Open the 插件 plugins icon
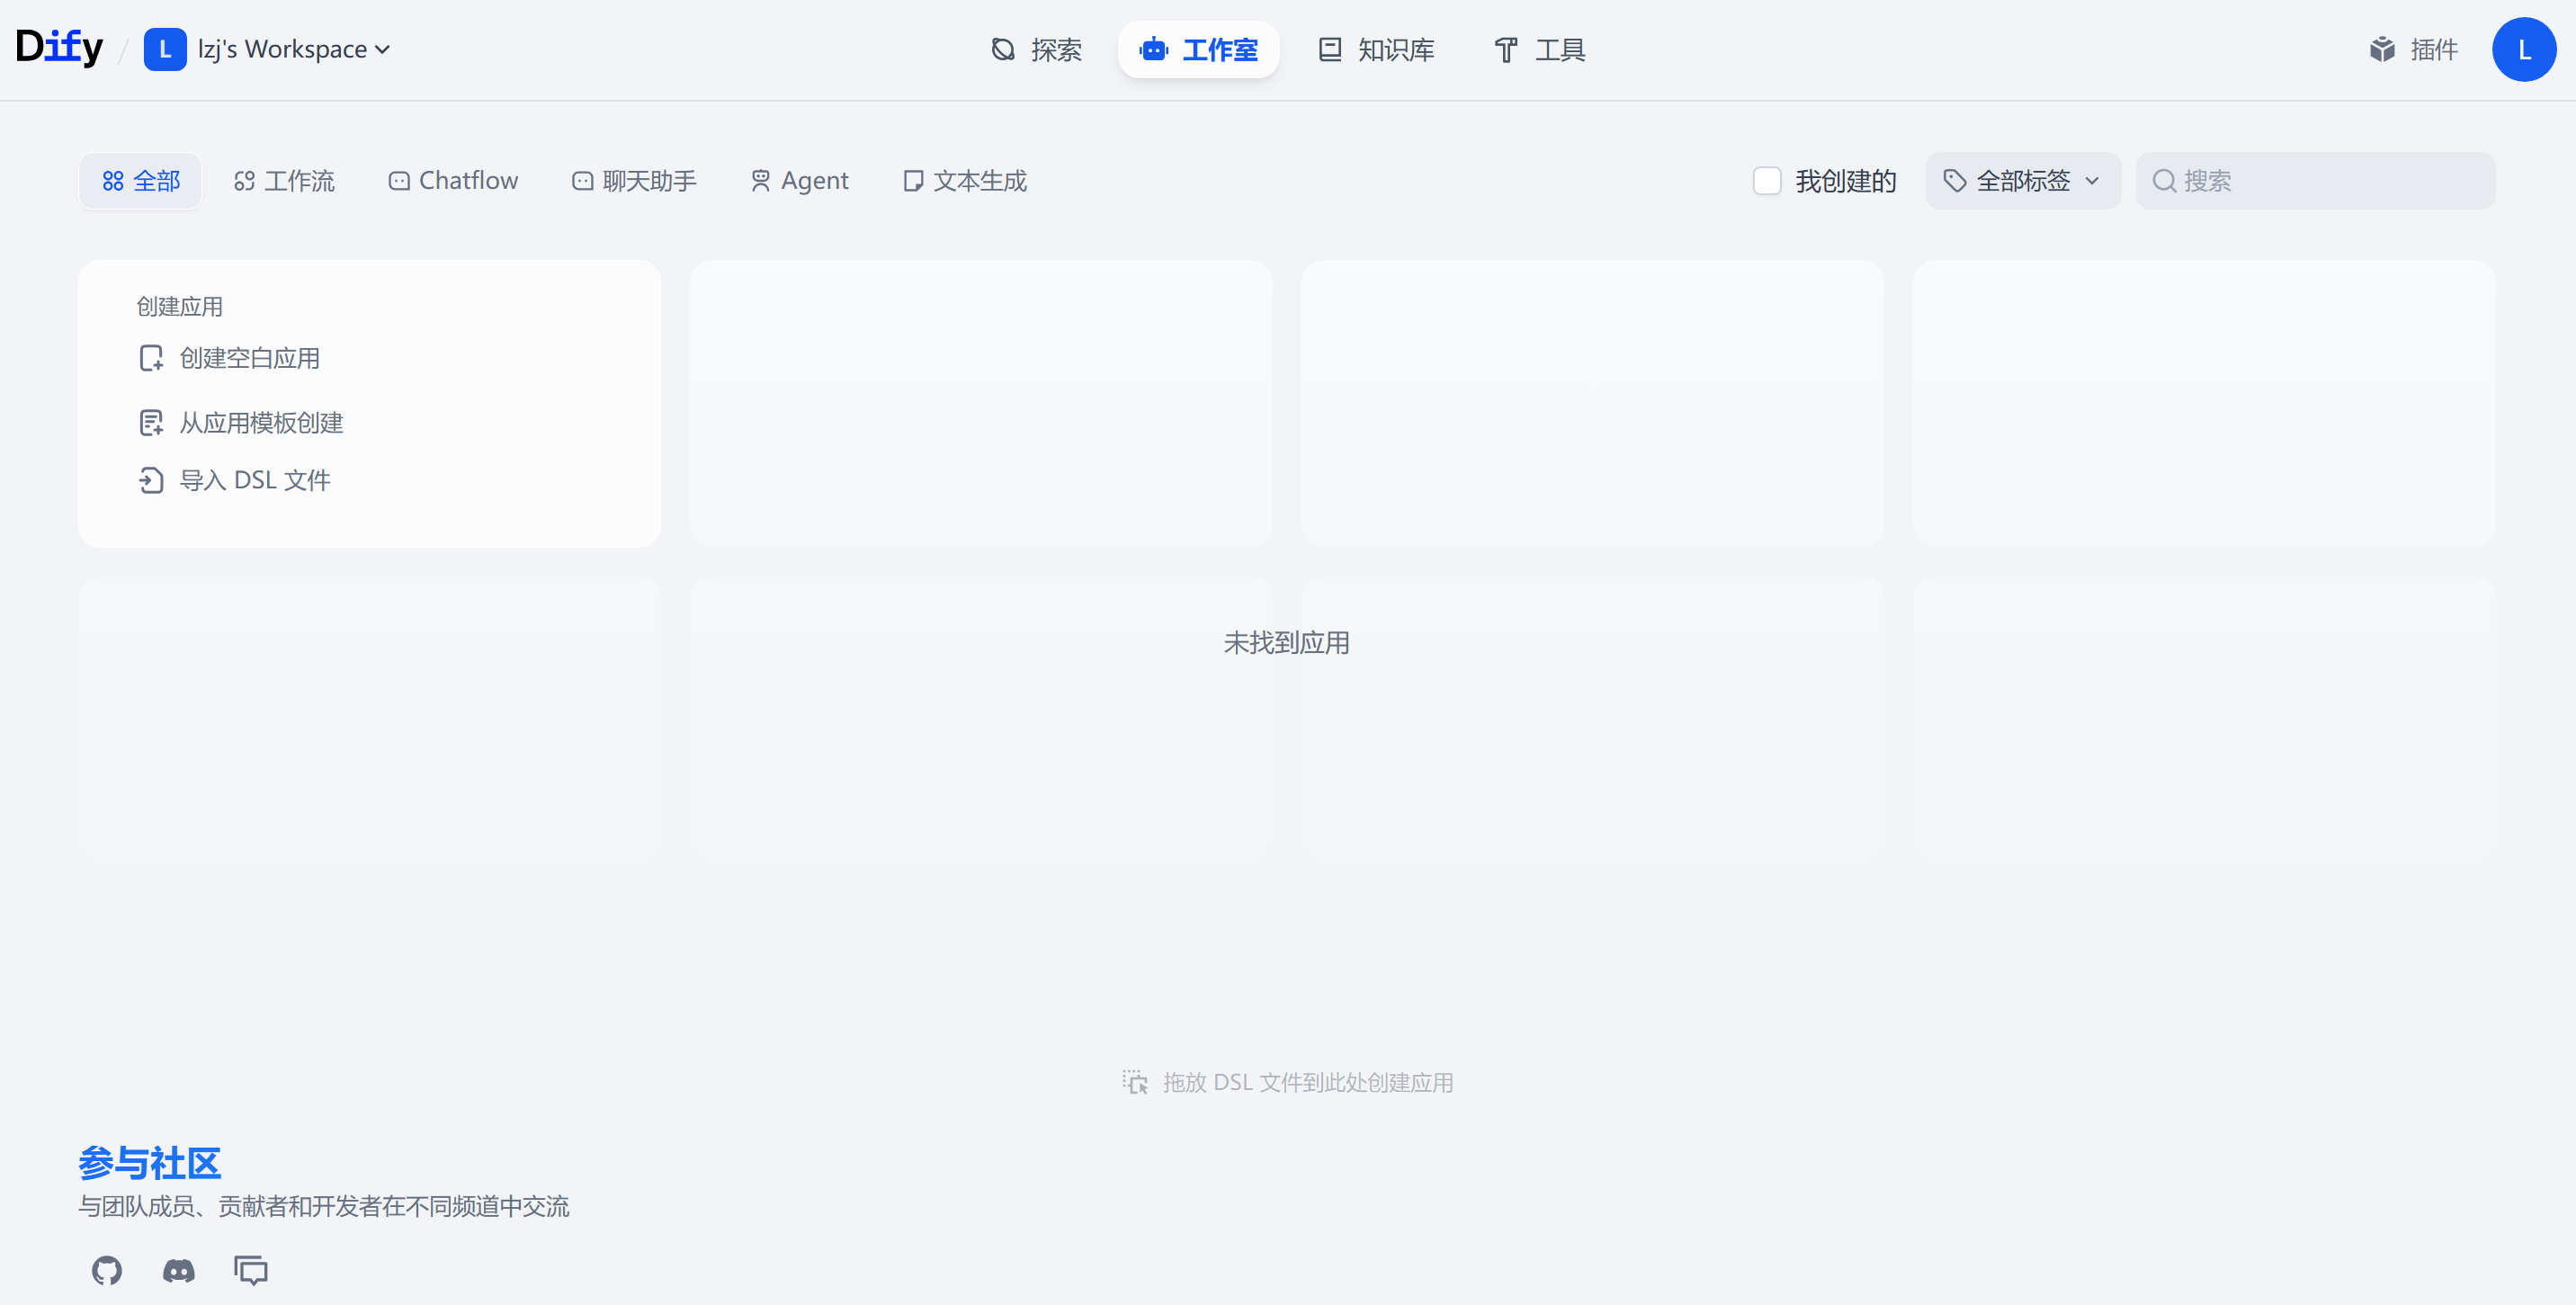Image resolution: width=2576 pixels, height=1305 pixels. (x=2382, y=49)
